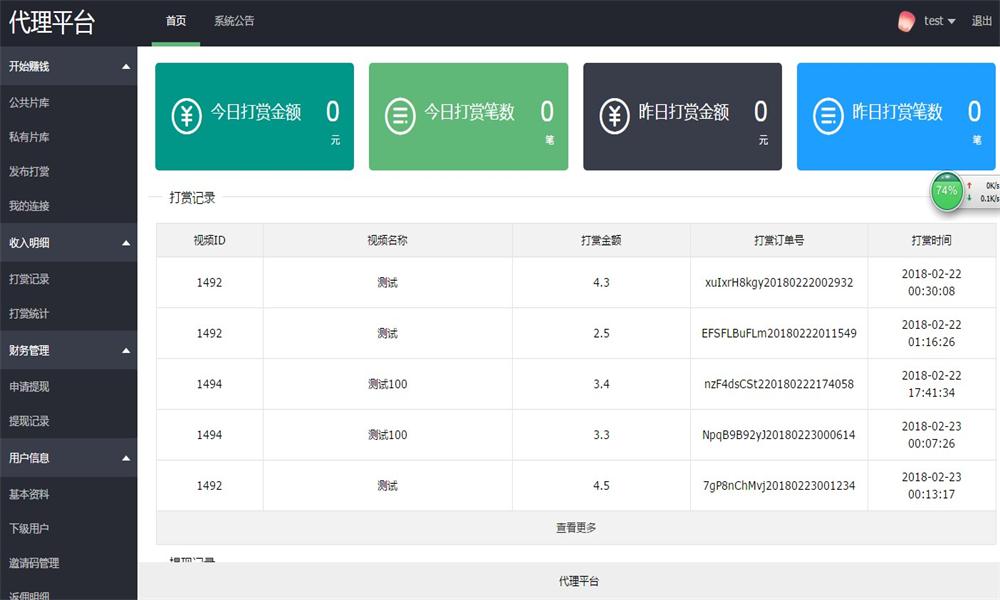The image size is (1000, 600).
Task: Click the list icon on 今日打赏笔数 card
Action: point(400,116)
